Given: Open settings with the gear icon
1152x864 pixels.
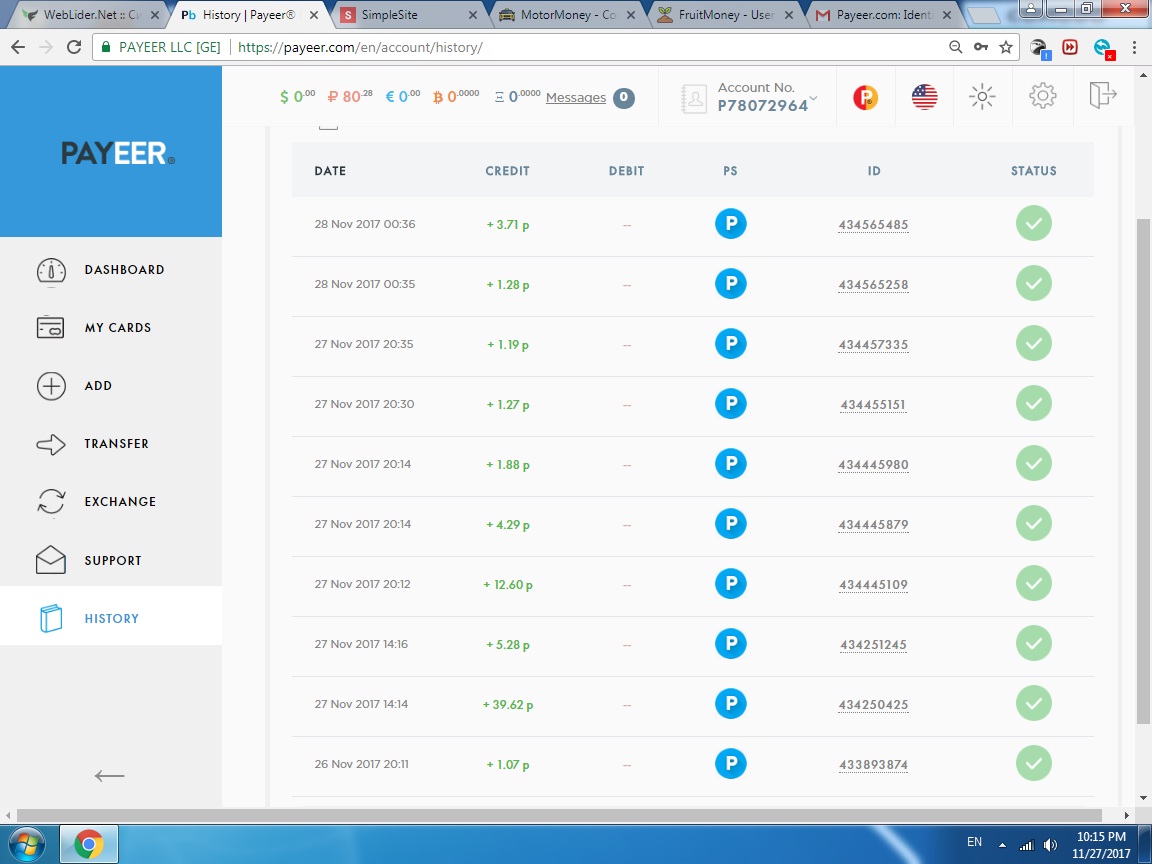Looking at the screenshot, I should 1043,96.
